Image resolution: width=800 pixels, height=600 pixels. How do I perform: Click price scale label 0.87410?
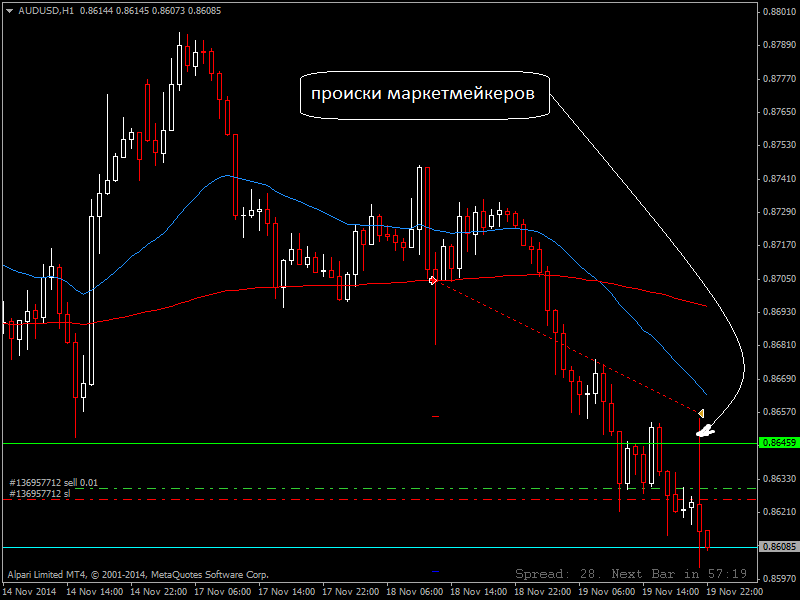click(779, 179)
